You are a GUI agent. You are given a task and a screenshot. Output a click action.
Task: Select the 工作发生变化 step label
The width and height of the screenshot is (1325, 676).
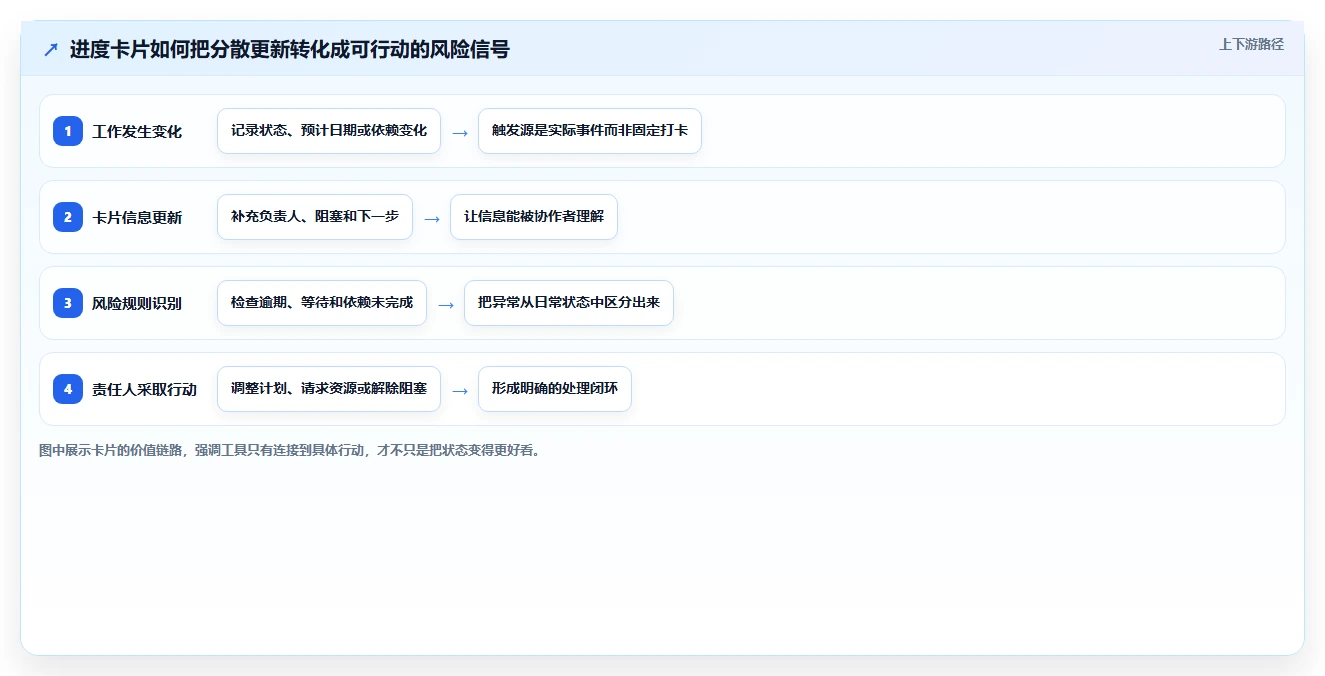137,131
